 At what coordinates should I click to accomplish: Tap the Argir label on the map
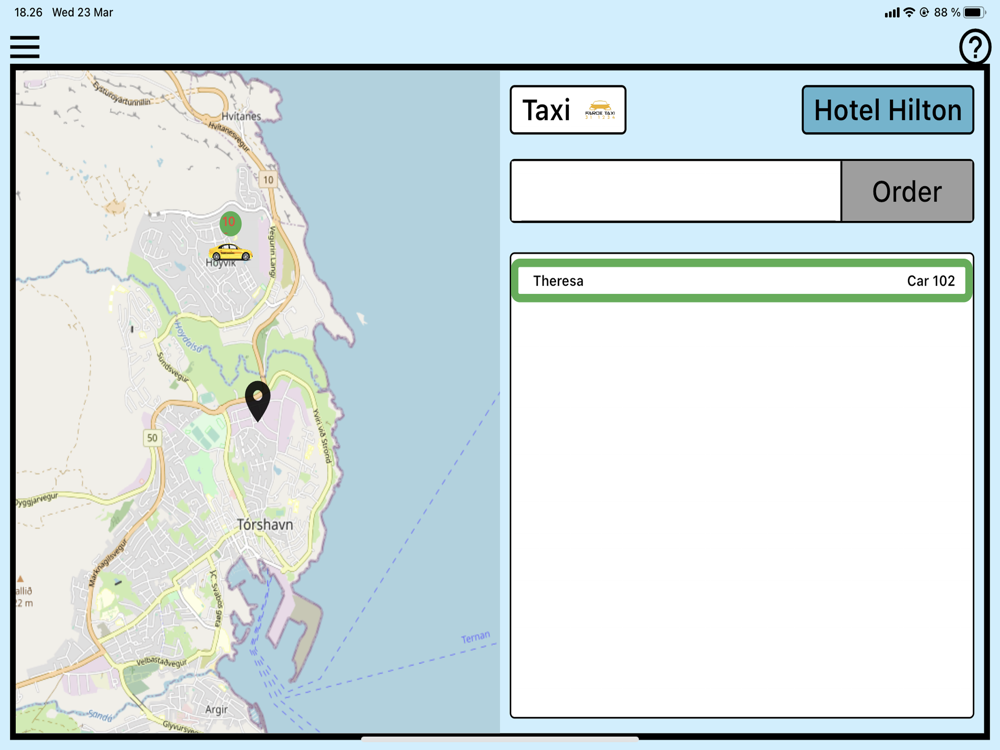(x=216, y=709)
